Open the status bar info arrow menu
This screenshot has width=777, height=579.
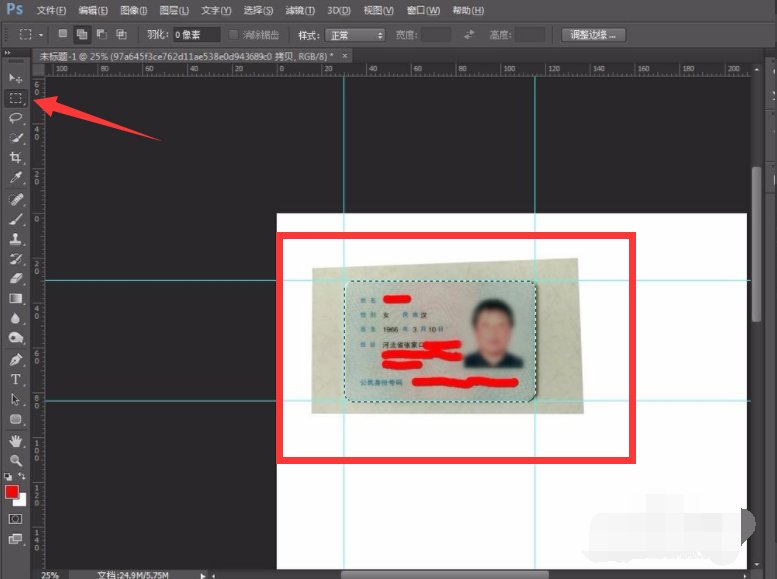[205, 575]
